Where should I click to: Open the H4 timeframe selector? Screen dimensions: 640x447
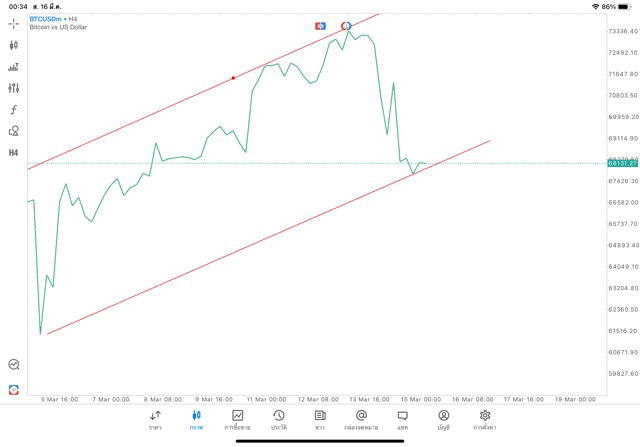(14, 153)
